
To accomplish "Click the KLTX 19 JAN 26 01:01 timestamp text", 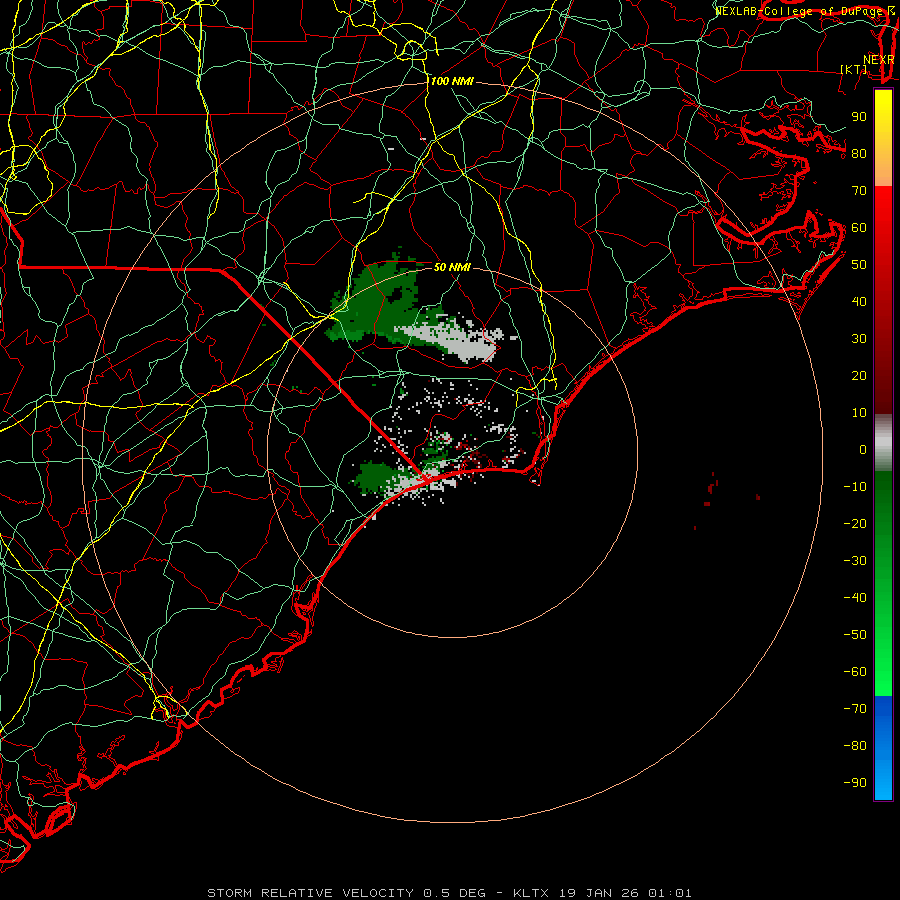I will pyautogui.click(x=602, y=893).
